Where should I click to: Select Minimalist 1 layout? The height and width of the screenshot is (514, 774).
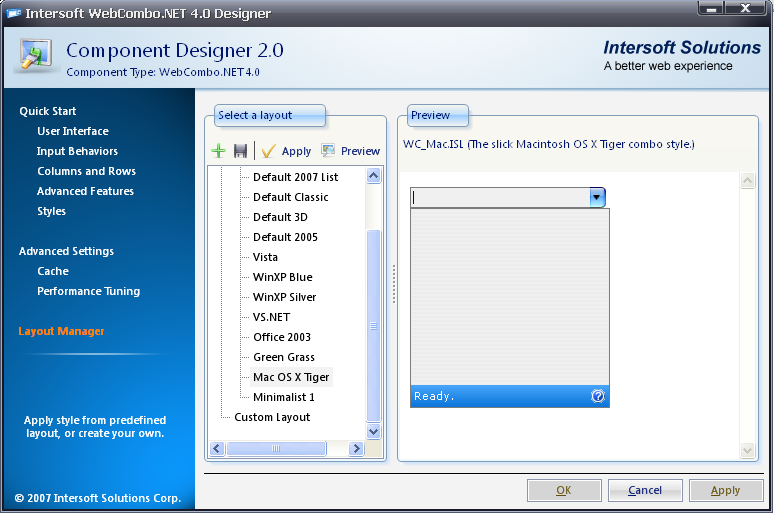[283, 397]
